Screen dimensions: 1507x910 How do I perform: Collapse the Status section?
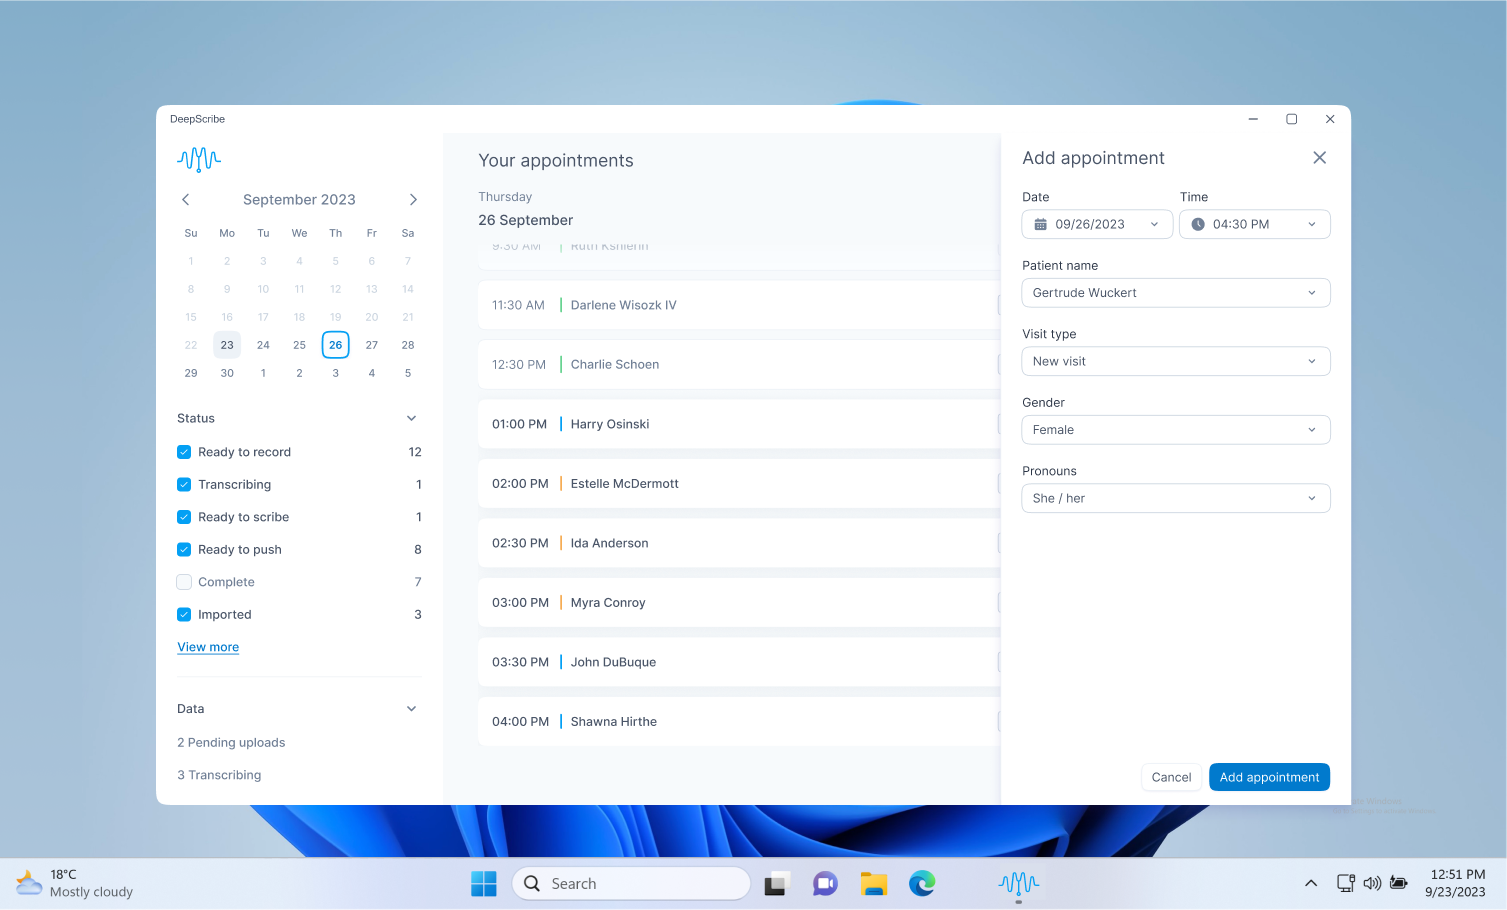coord(411,418)
